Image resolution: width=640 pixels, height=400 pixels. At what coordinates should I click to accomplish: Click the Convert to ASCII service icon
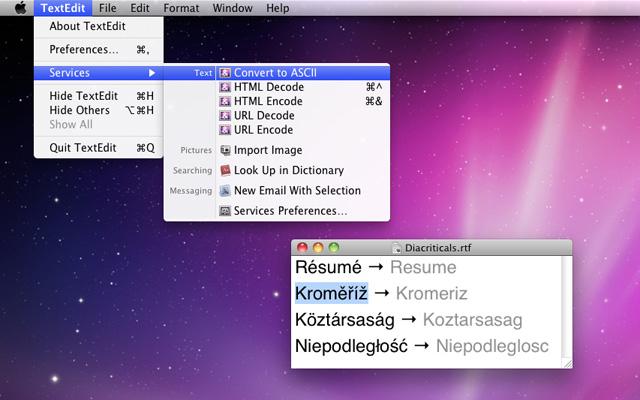(225, 73)
